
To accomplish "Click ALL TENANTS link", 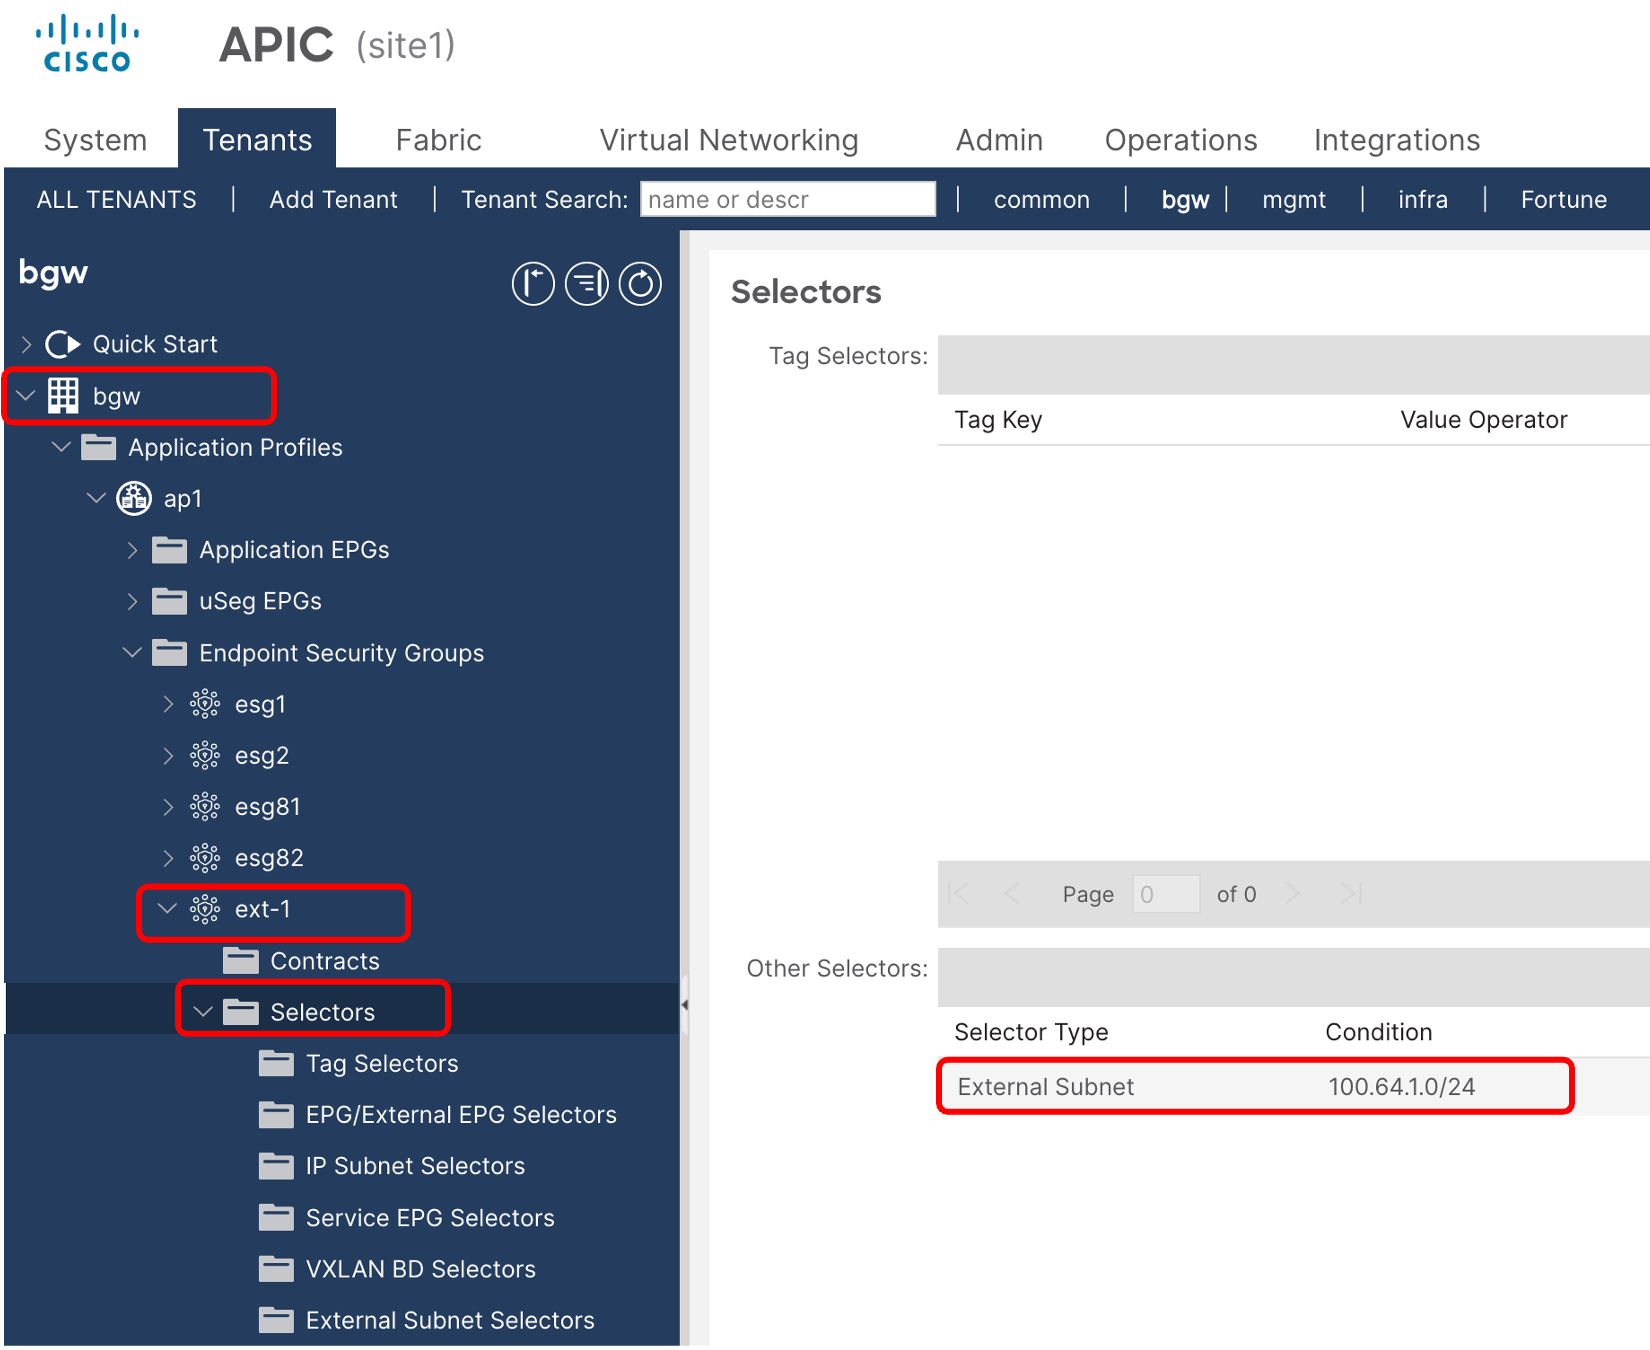I will point(116,200).
